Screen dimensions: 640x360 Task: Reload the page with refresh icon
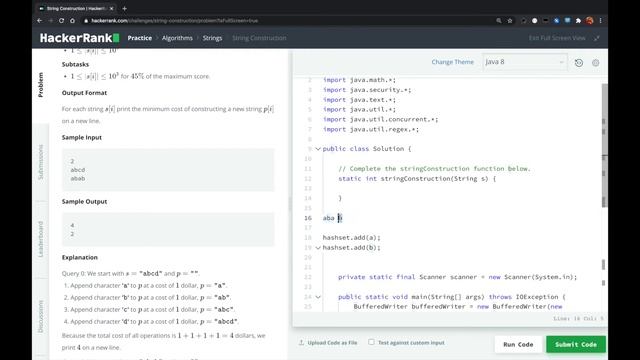coord(61,20)
